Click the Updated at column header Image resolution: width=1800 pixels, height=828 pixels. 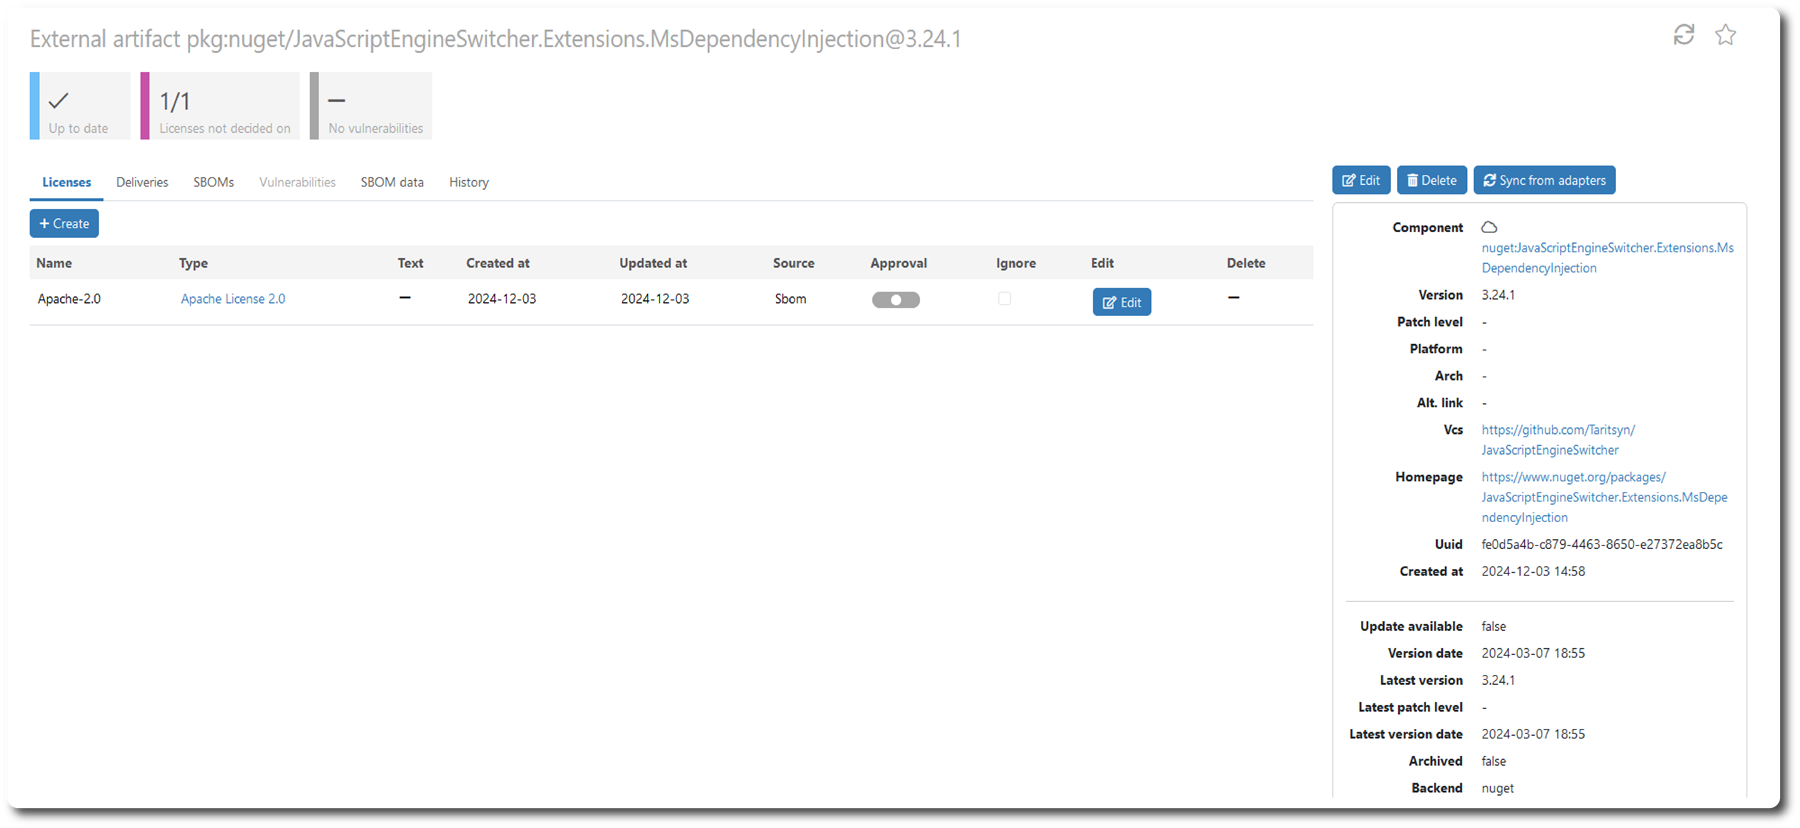653,263
